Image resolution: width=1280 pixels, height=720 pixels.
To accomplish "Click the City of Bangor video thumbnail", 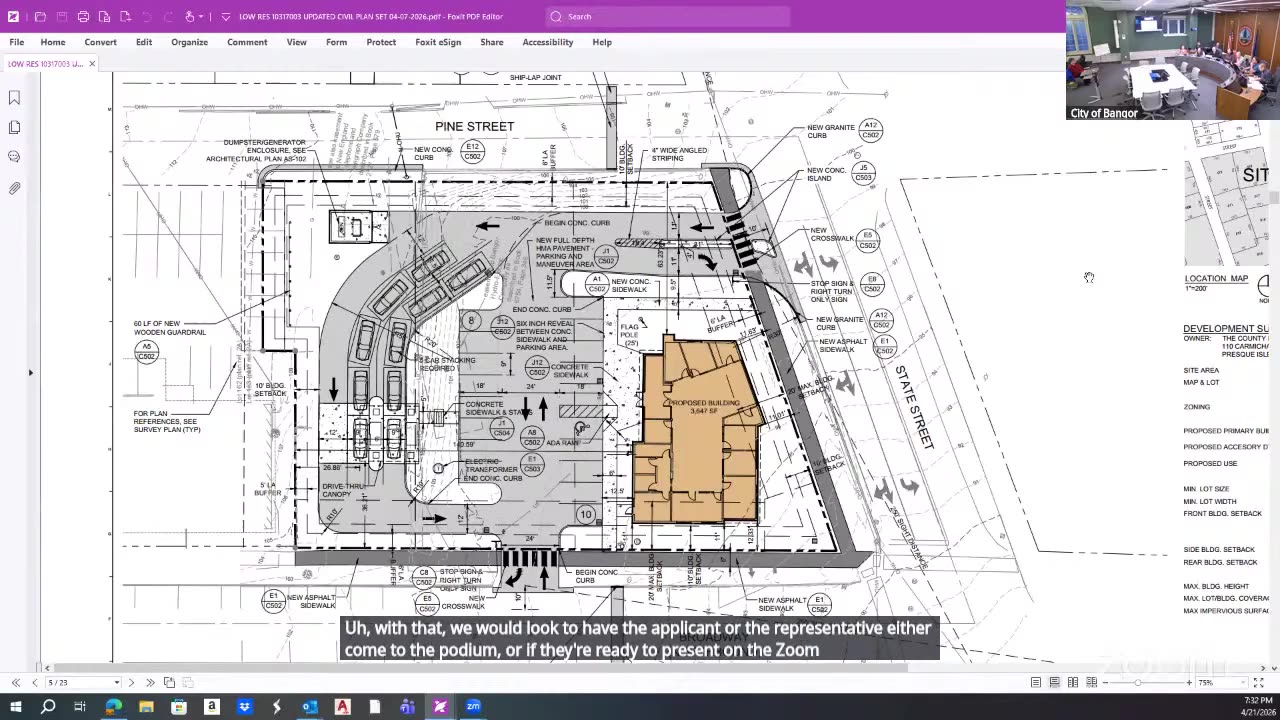I will (x=1172, y=62).
